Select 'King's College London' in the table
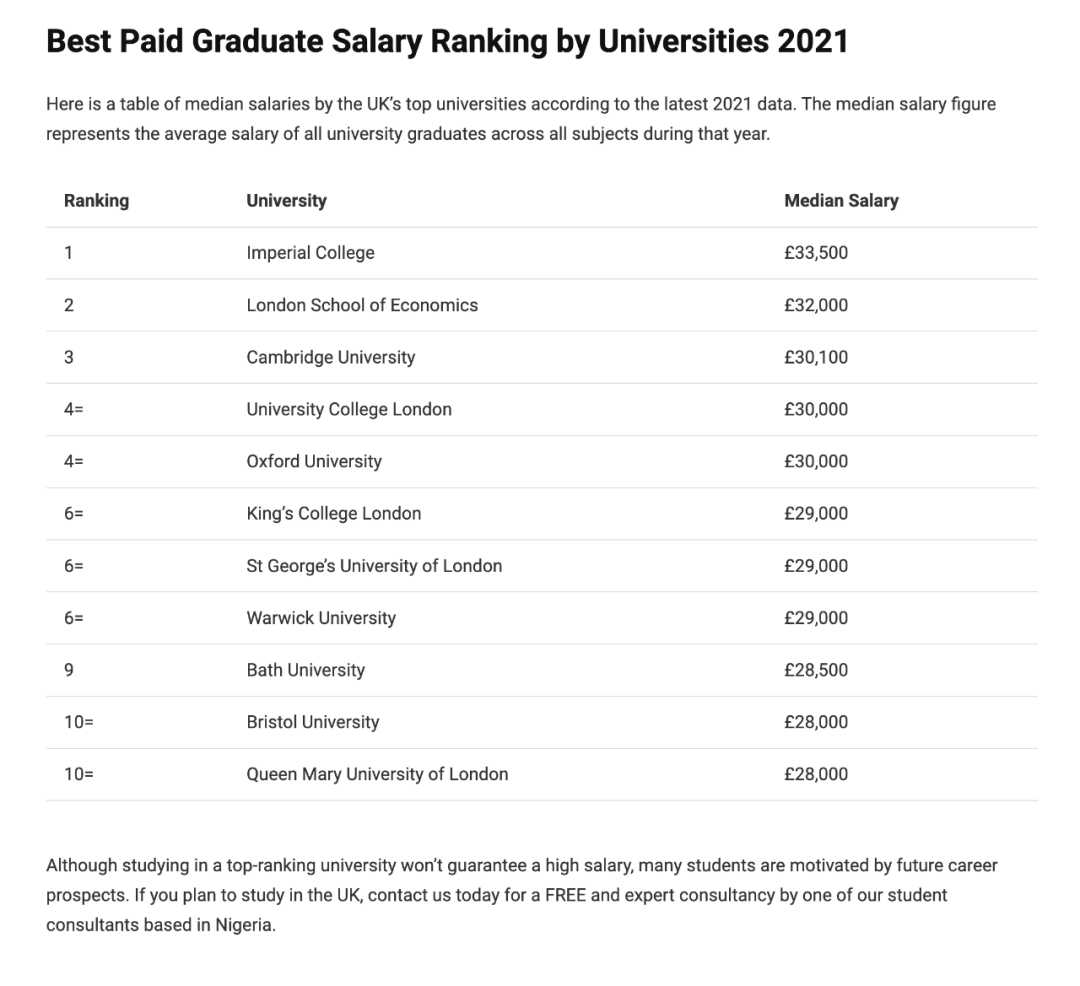 point(334,513)
